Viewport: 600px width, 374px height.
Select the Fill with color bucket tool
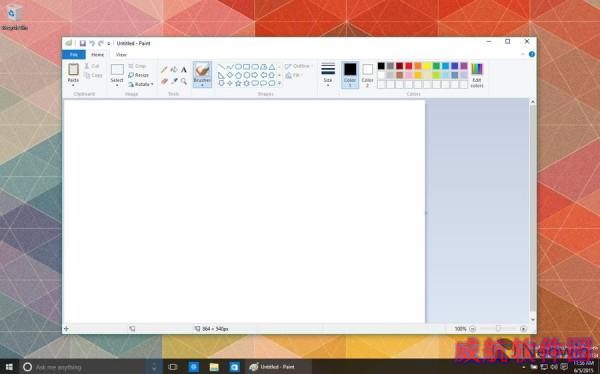coord(174,70)
